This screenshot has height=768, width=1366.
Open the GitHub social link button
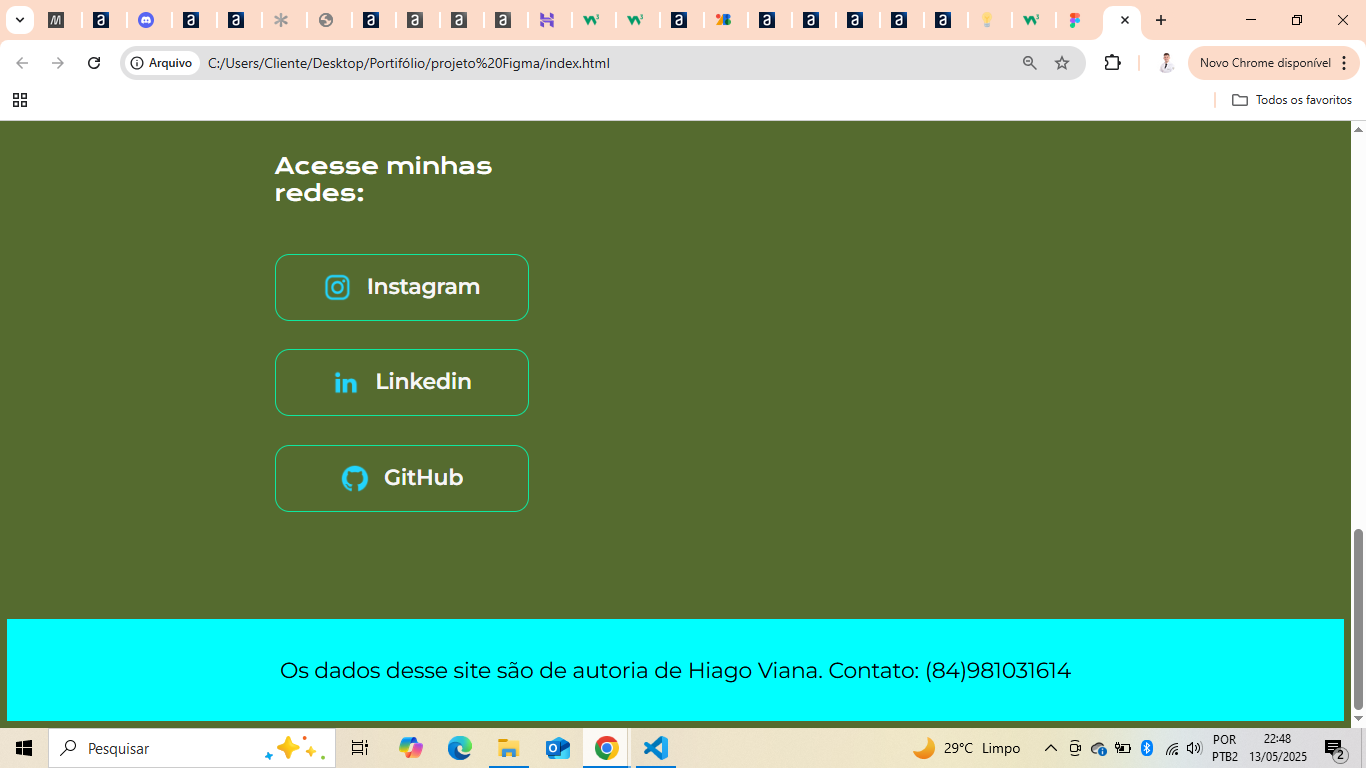coord(402,478)
